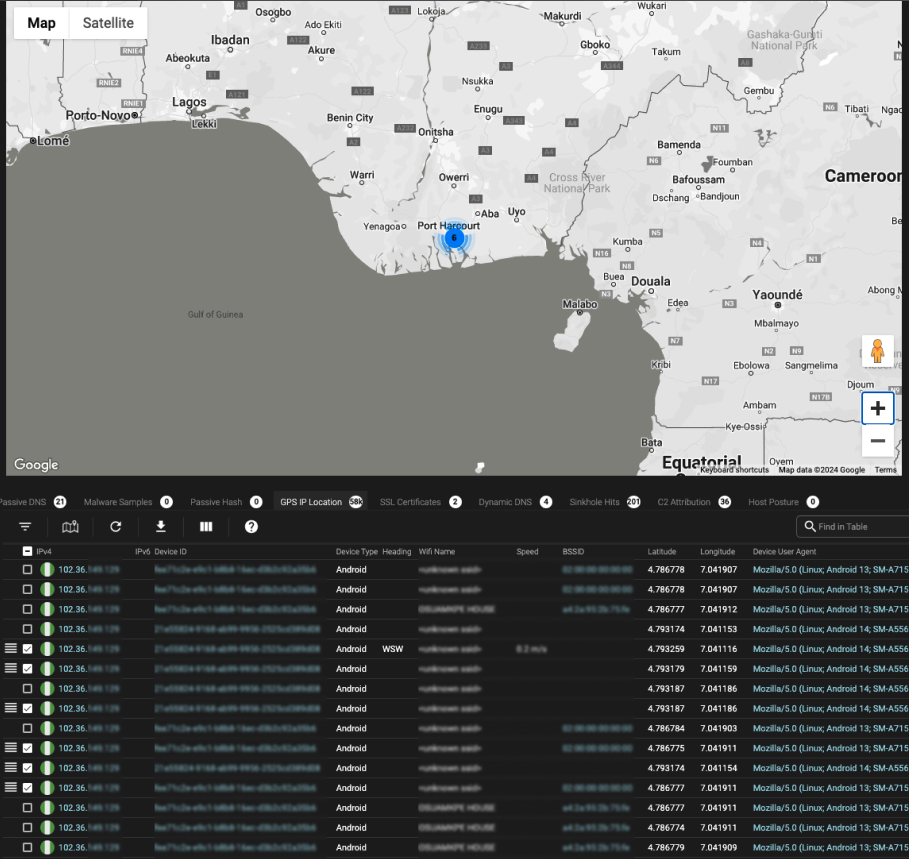
Task: Switch the map to Satellite view
Action: click(x=108, y=23)
